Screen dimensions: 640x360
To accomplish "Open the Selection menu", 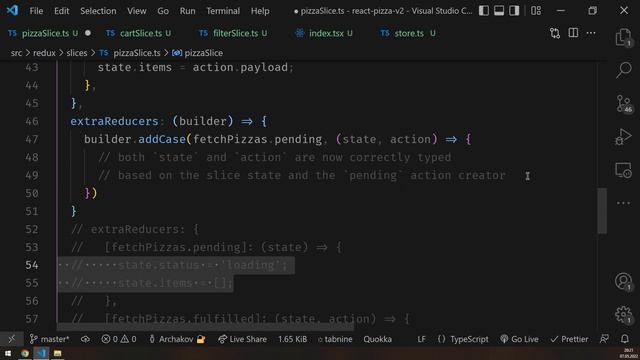I will [x=98, y=11].
